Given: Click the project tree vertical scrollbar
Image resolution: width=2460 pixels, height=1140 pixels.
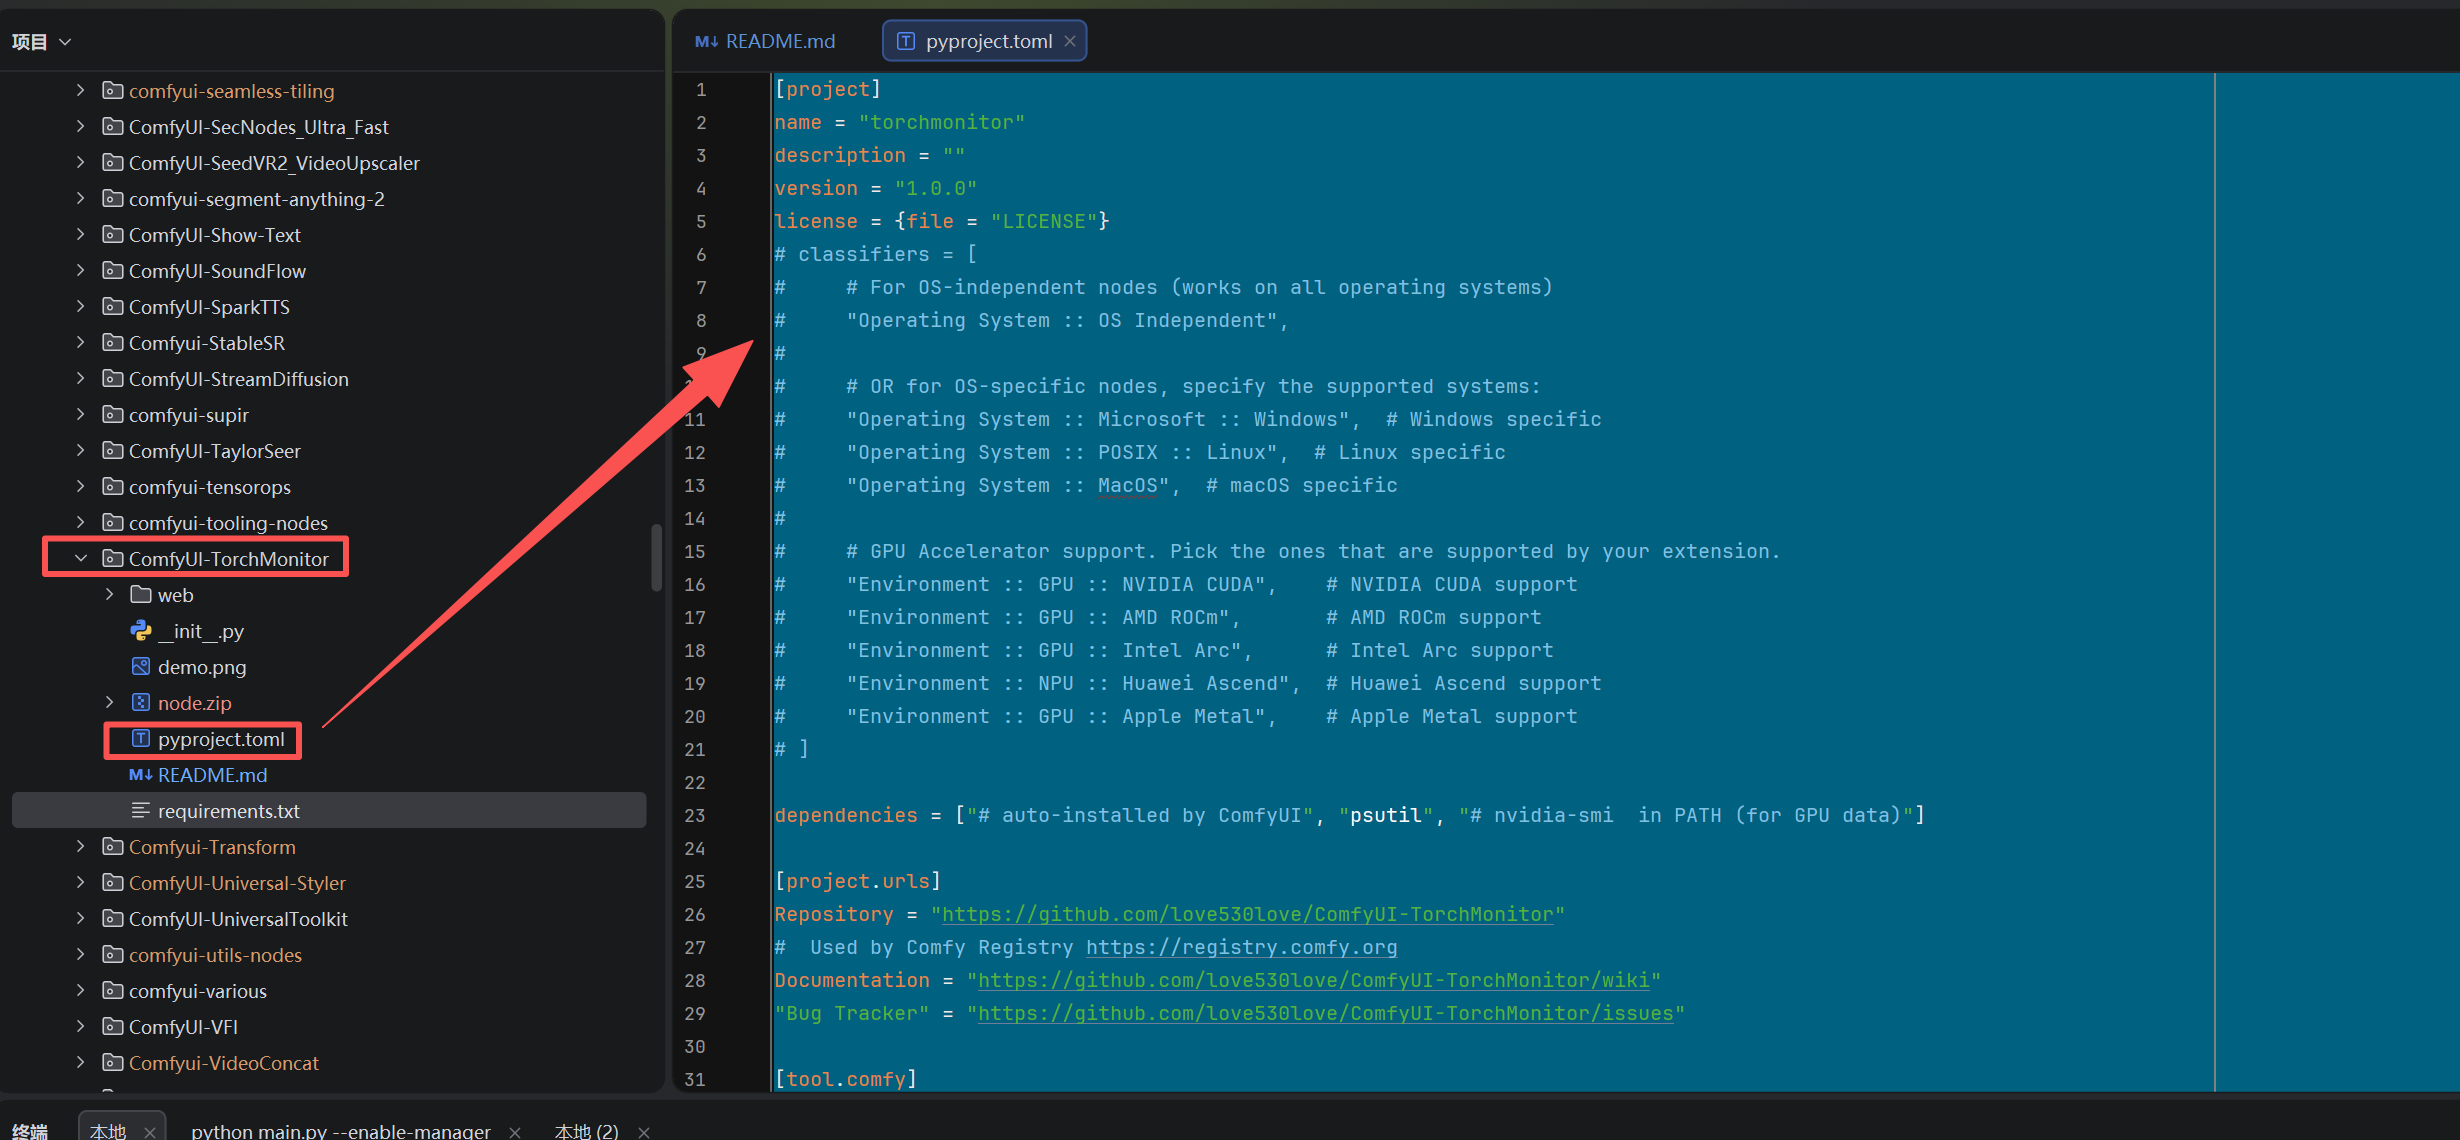Looking at the screenshot, I should pos(656,557).
